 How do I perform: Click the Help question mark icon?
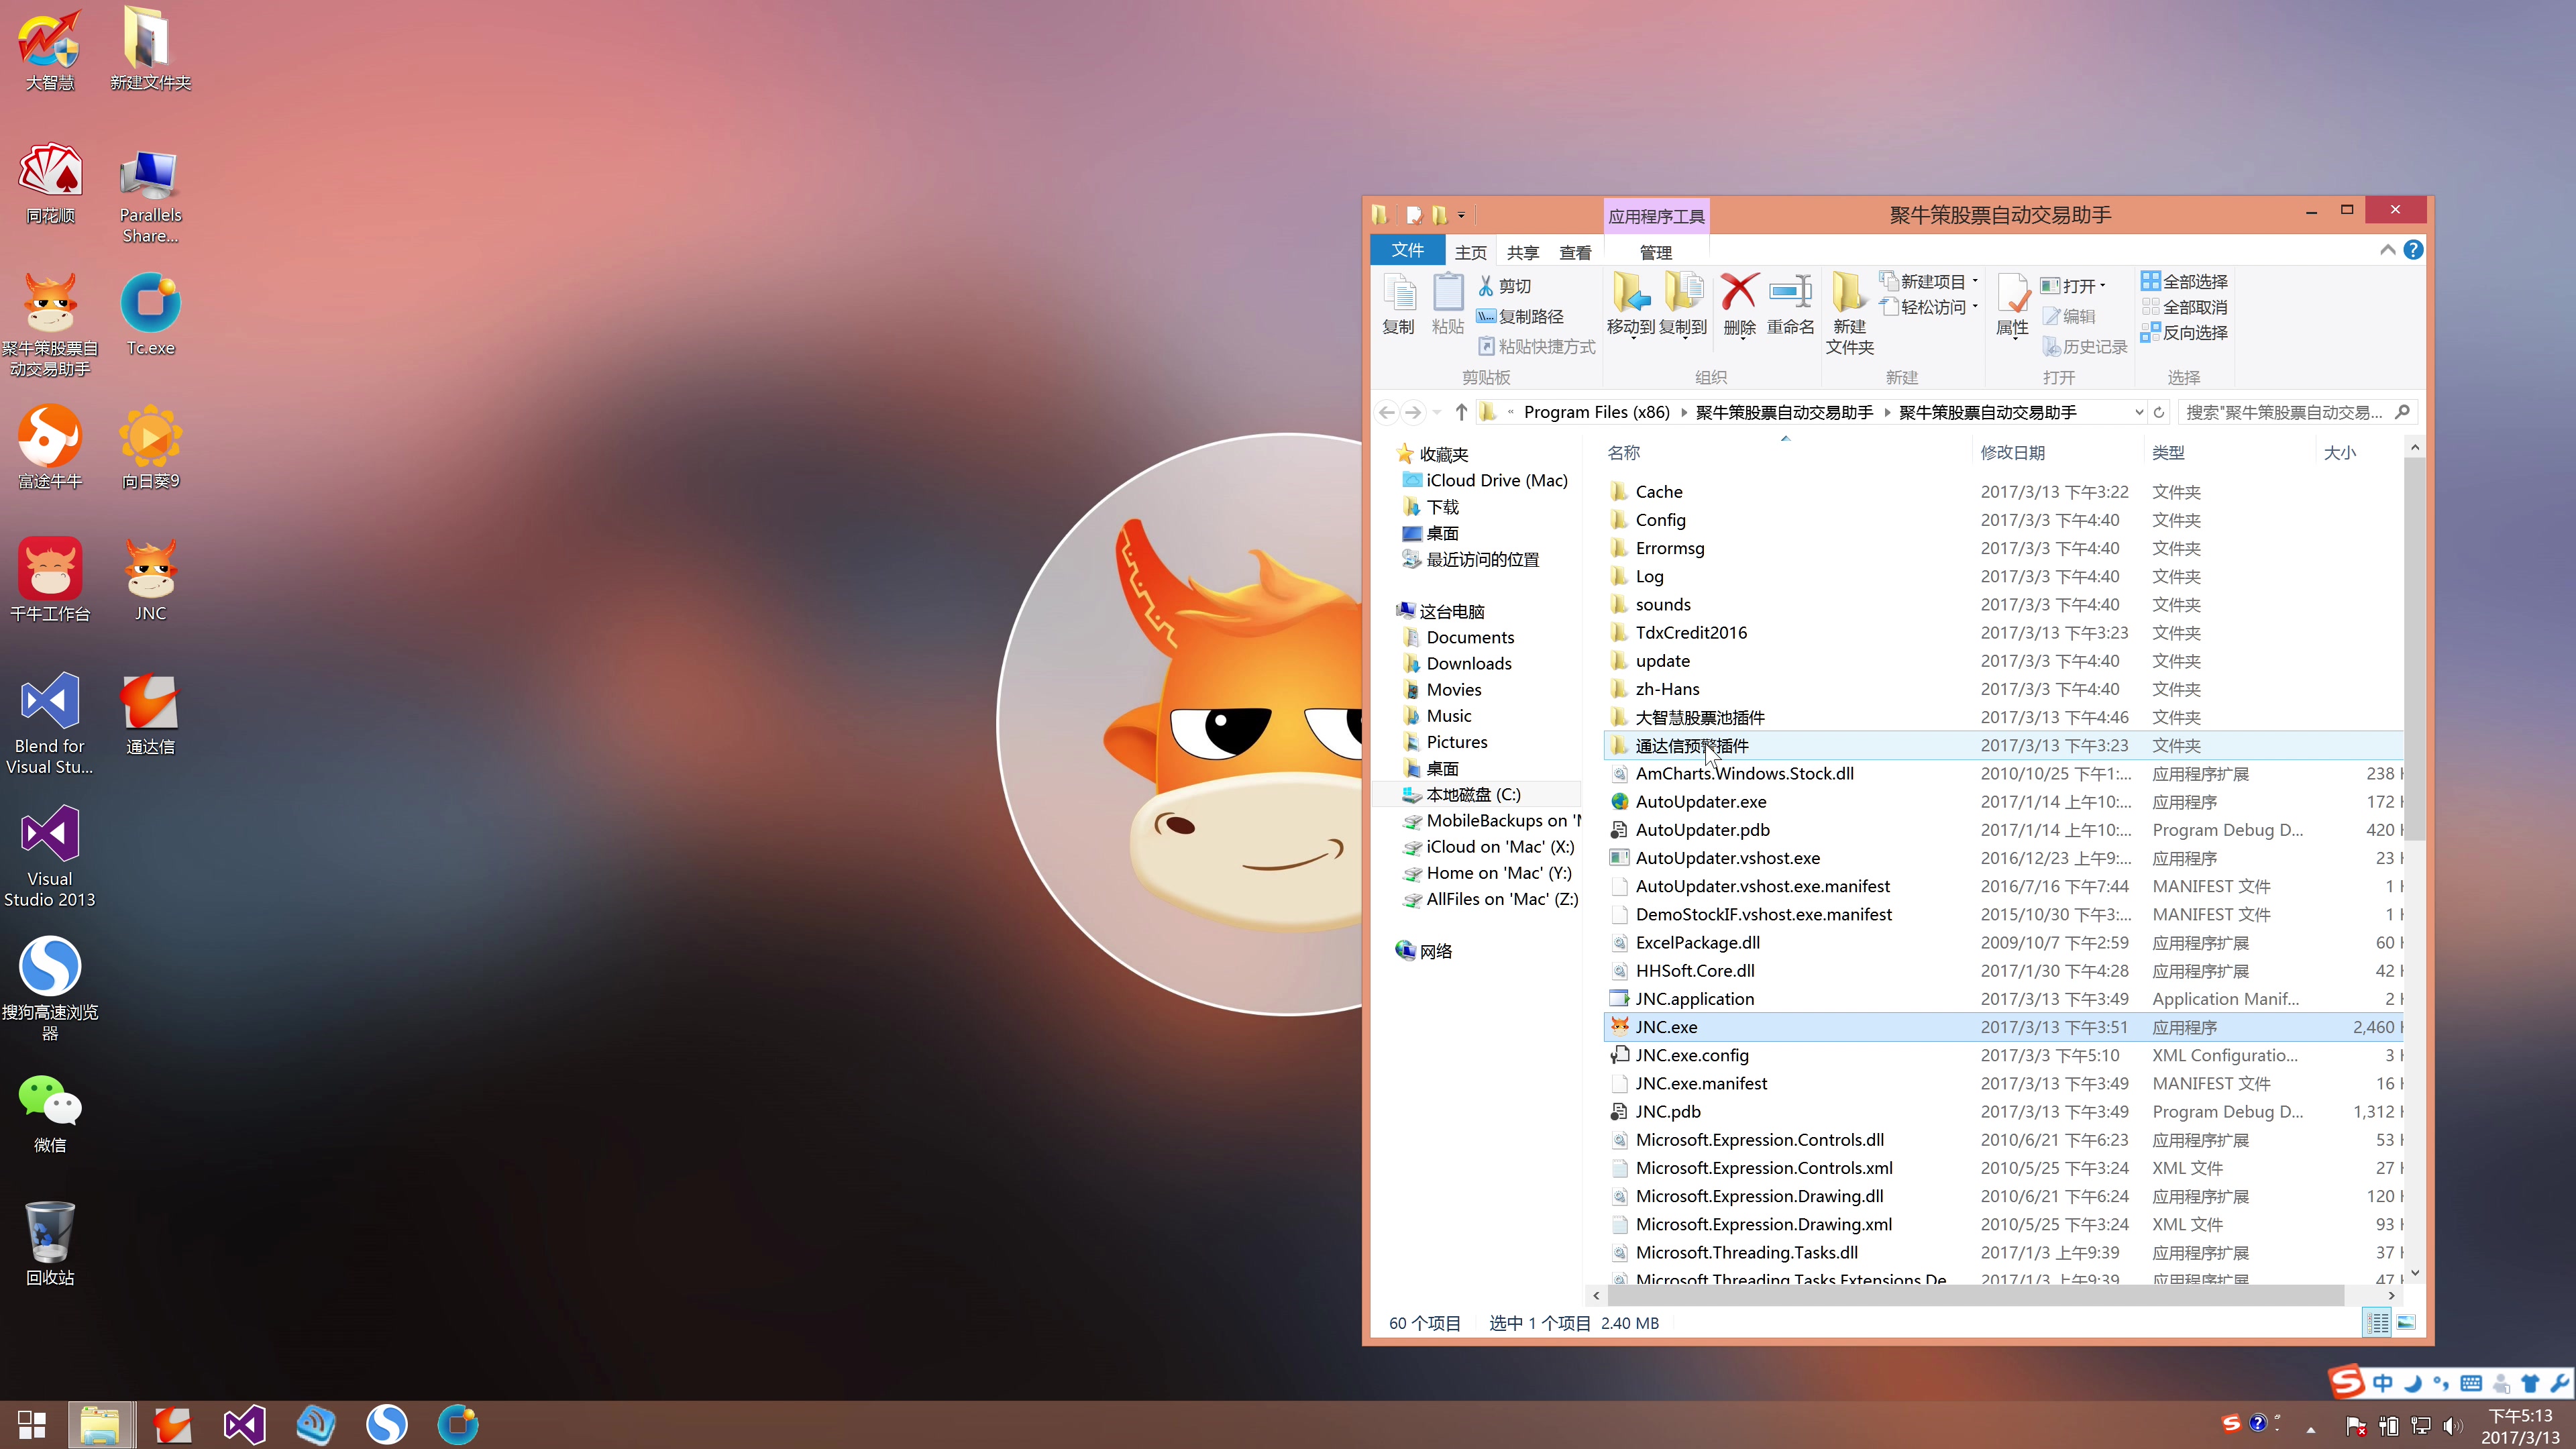coord(2413,250)
